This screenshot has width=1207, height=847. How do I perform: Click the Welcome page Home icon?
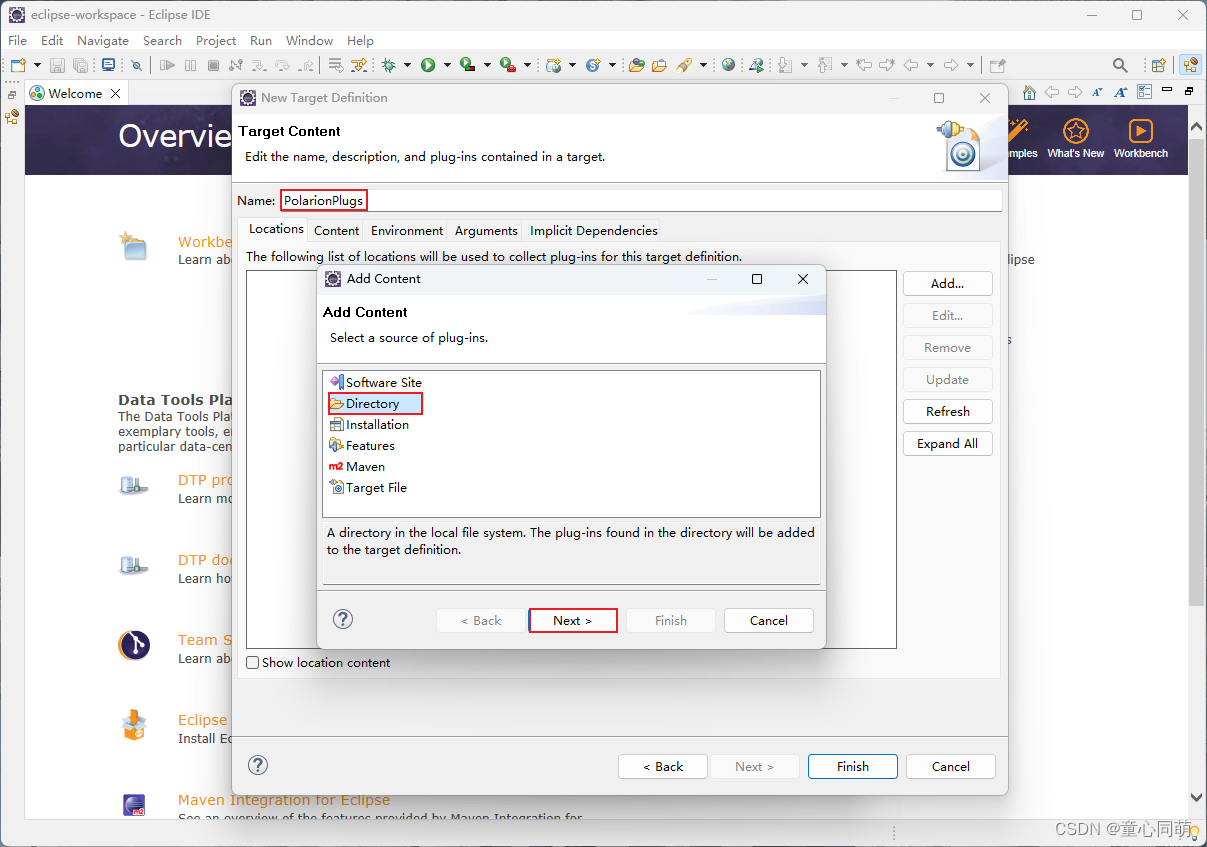coord(1029,91)
